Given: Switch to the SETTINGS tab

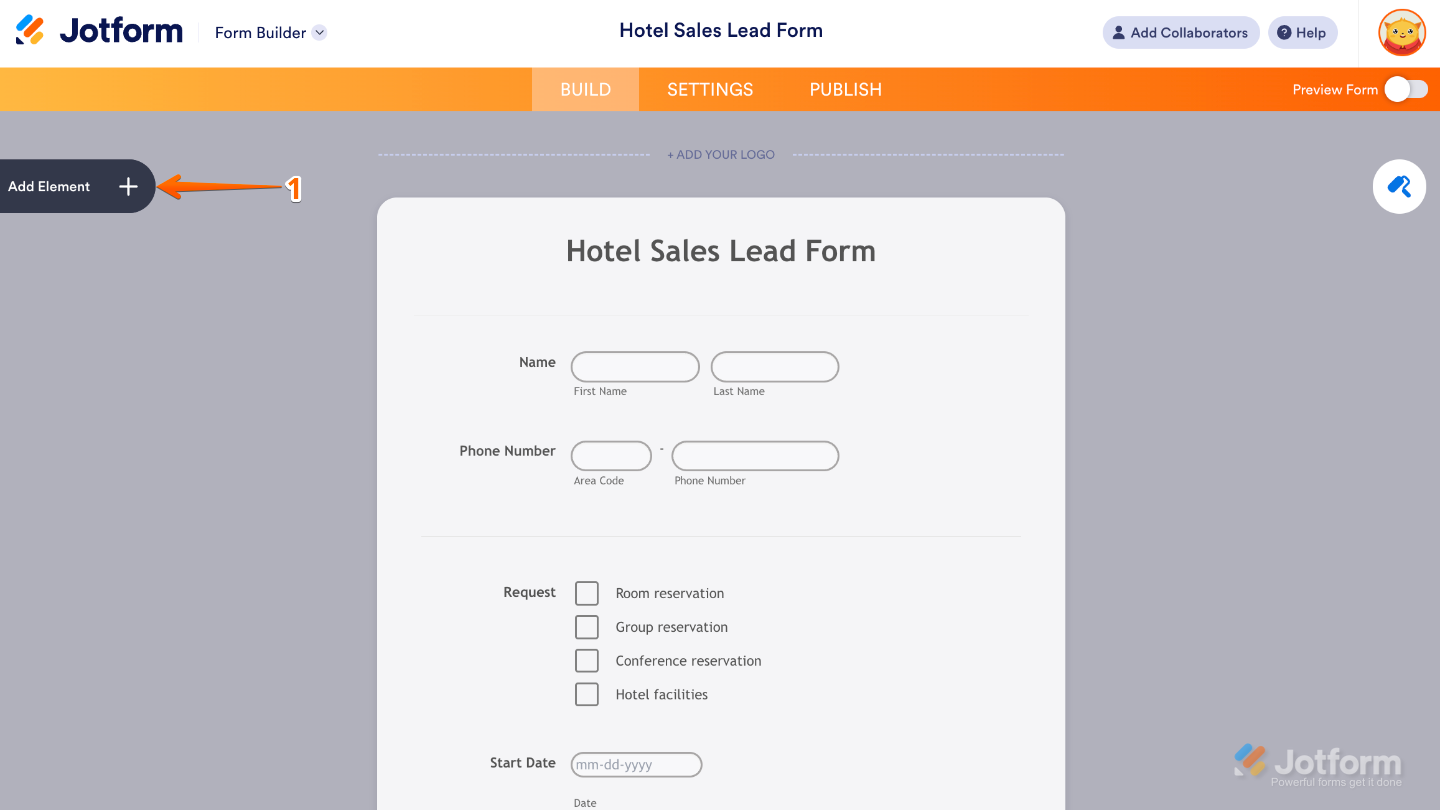Looking at the screenshot, I should pyautogui.click(x=710, y=89).
